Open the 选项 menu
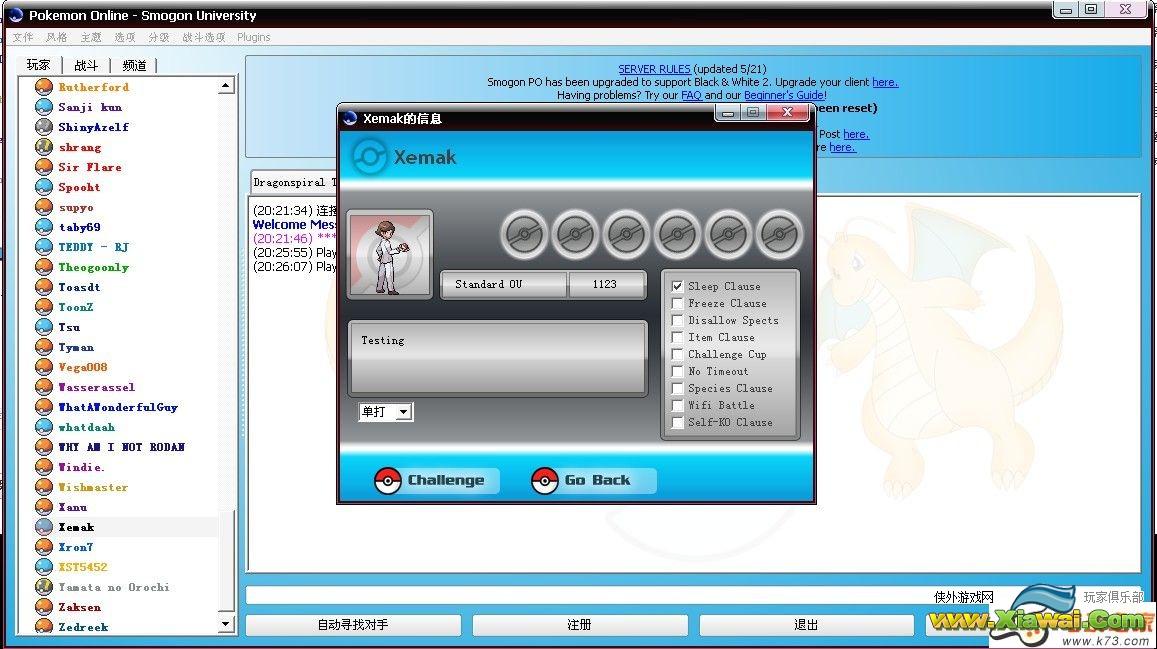The height and width of the screenshot is (649, 1157). [x=125, y=37]
